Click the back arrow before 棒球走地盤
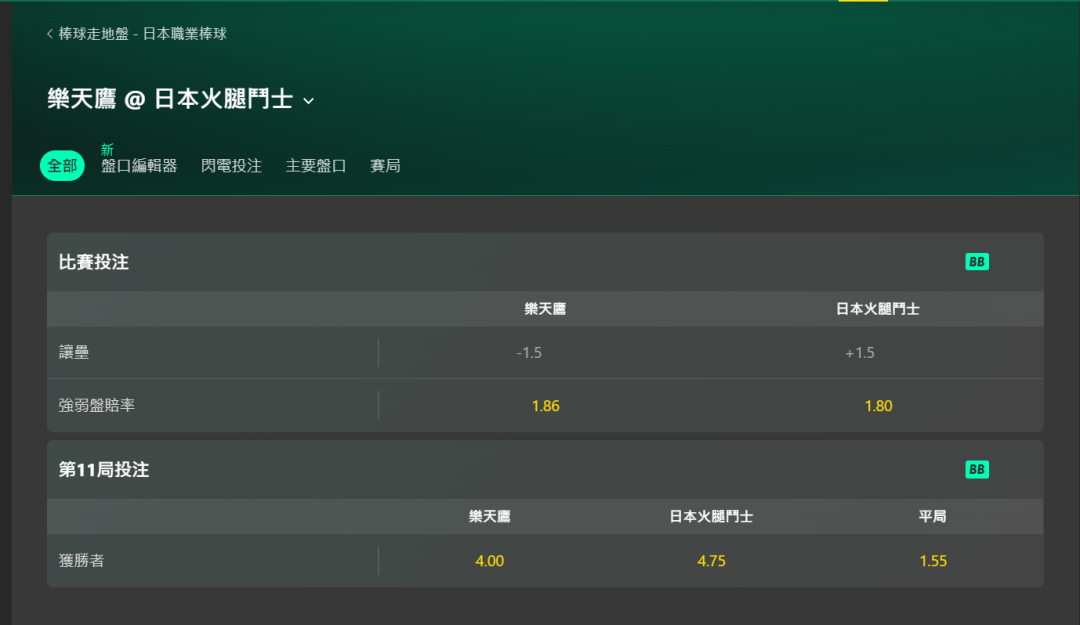1080x625 pixels. [x=50, y=34]
